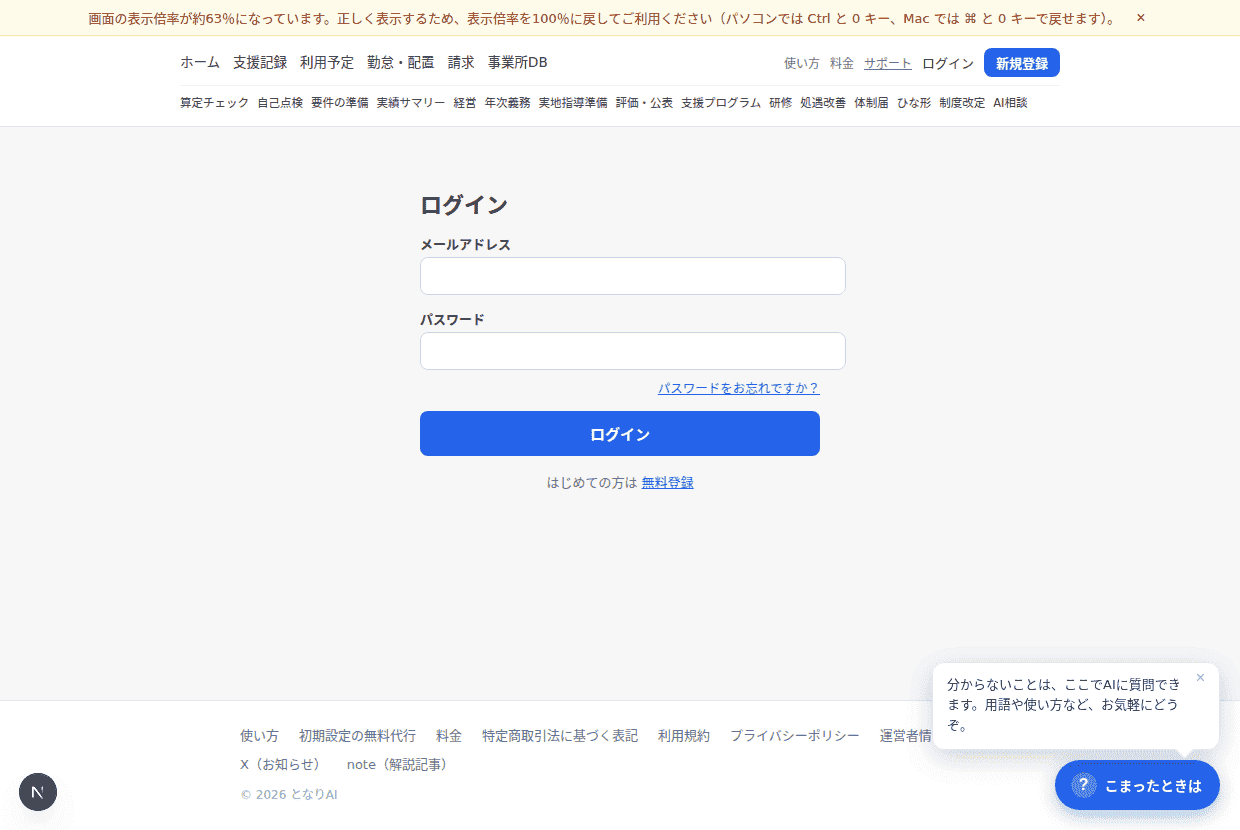Viewport: 1240px width, 830px height.
Task: Go to ホーム in the top navigation
Action: click(200, 62)
